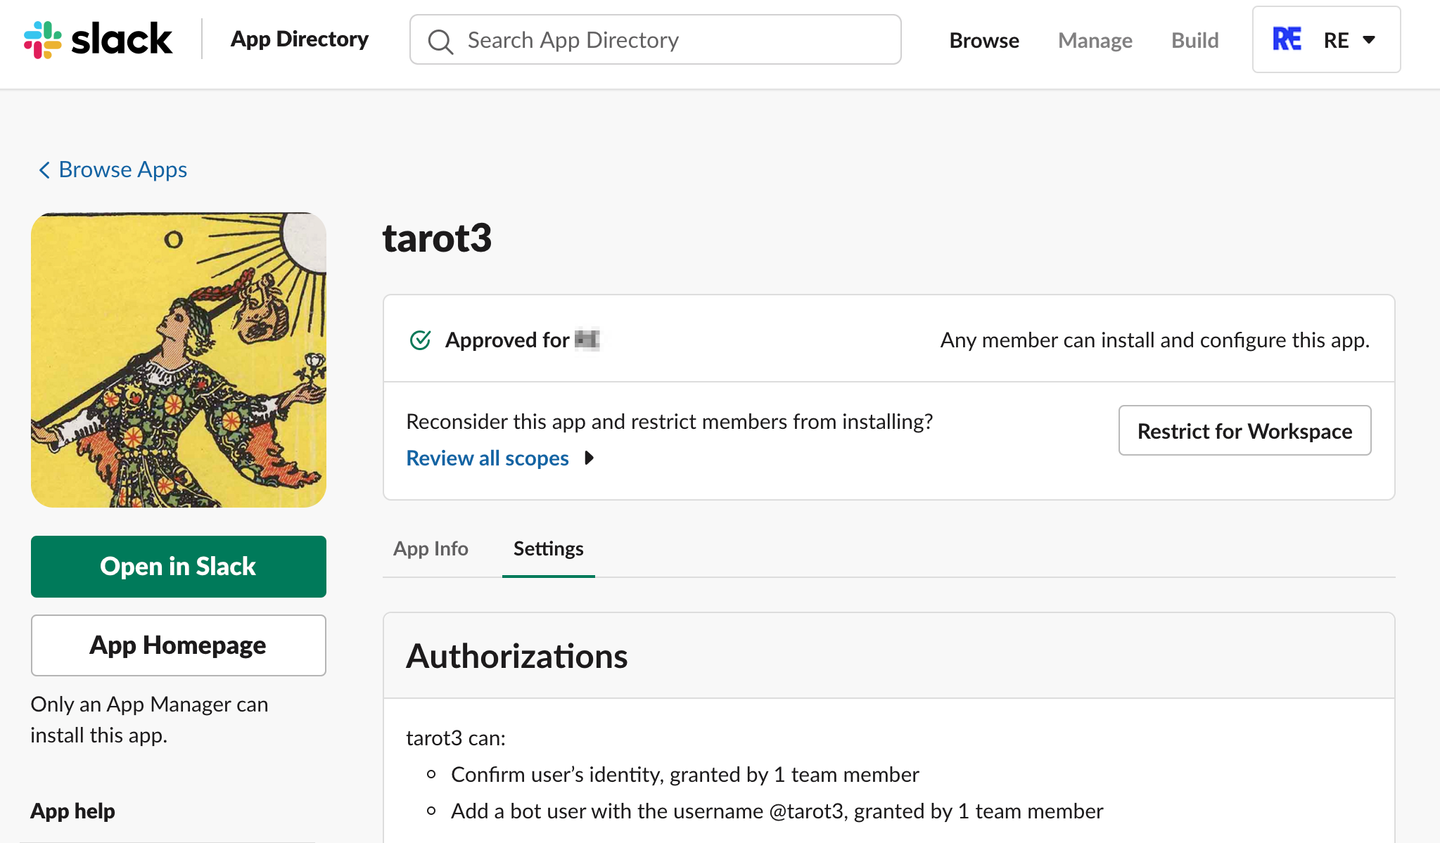Switch to the App Info tab
This screenshot has width=1440, height=843.
coord(431,549)
